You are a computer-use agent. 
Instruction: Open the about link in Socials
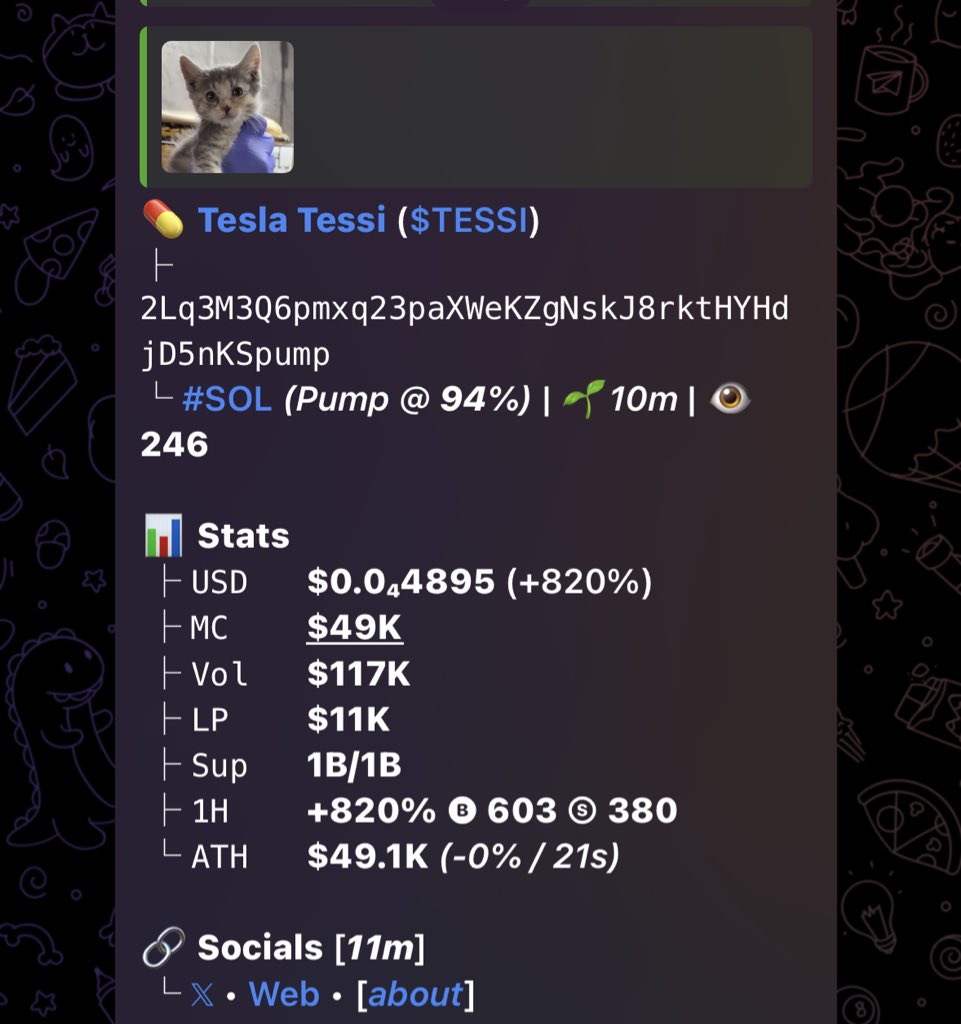tap(415, 995)
